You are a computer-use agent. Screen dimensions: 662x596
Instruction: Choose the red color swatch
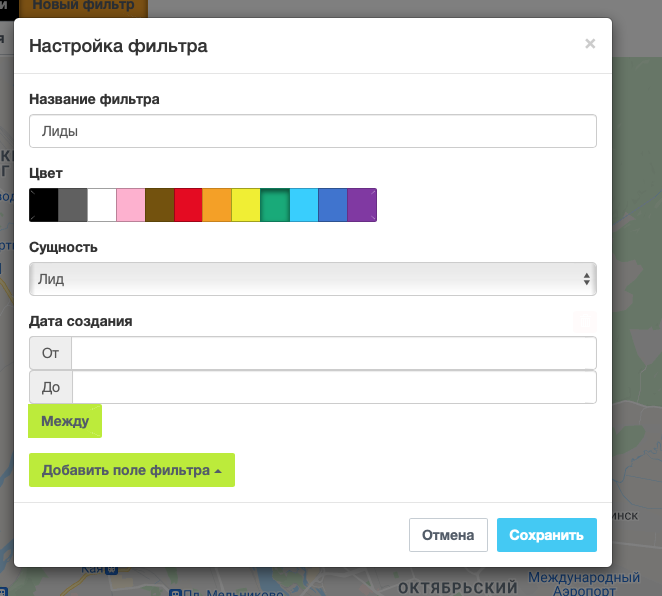[x=188, y=204]
